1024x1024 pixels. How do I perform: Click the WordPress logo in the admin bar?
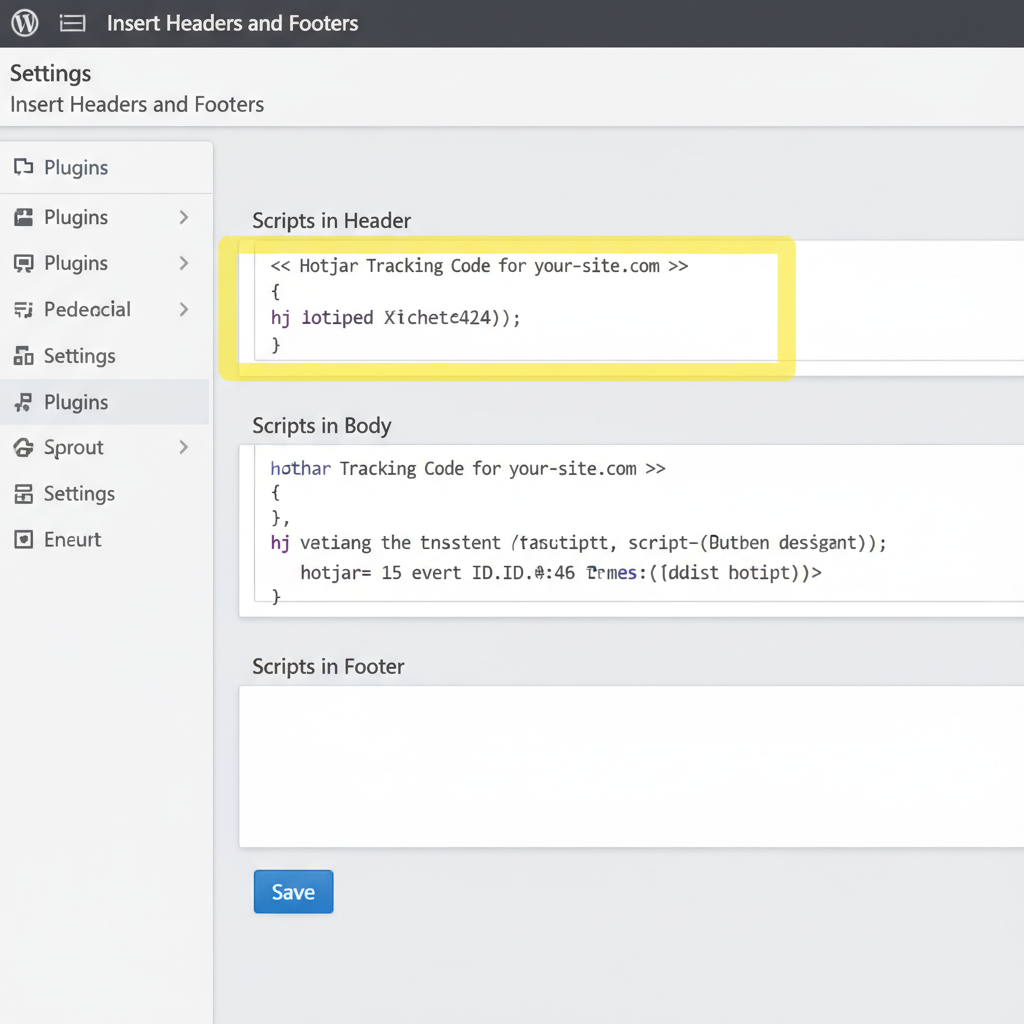pyautogui.click(x=23, y=22)
